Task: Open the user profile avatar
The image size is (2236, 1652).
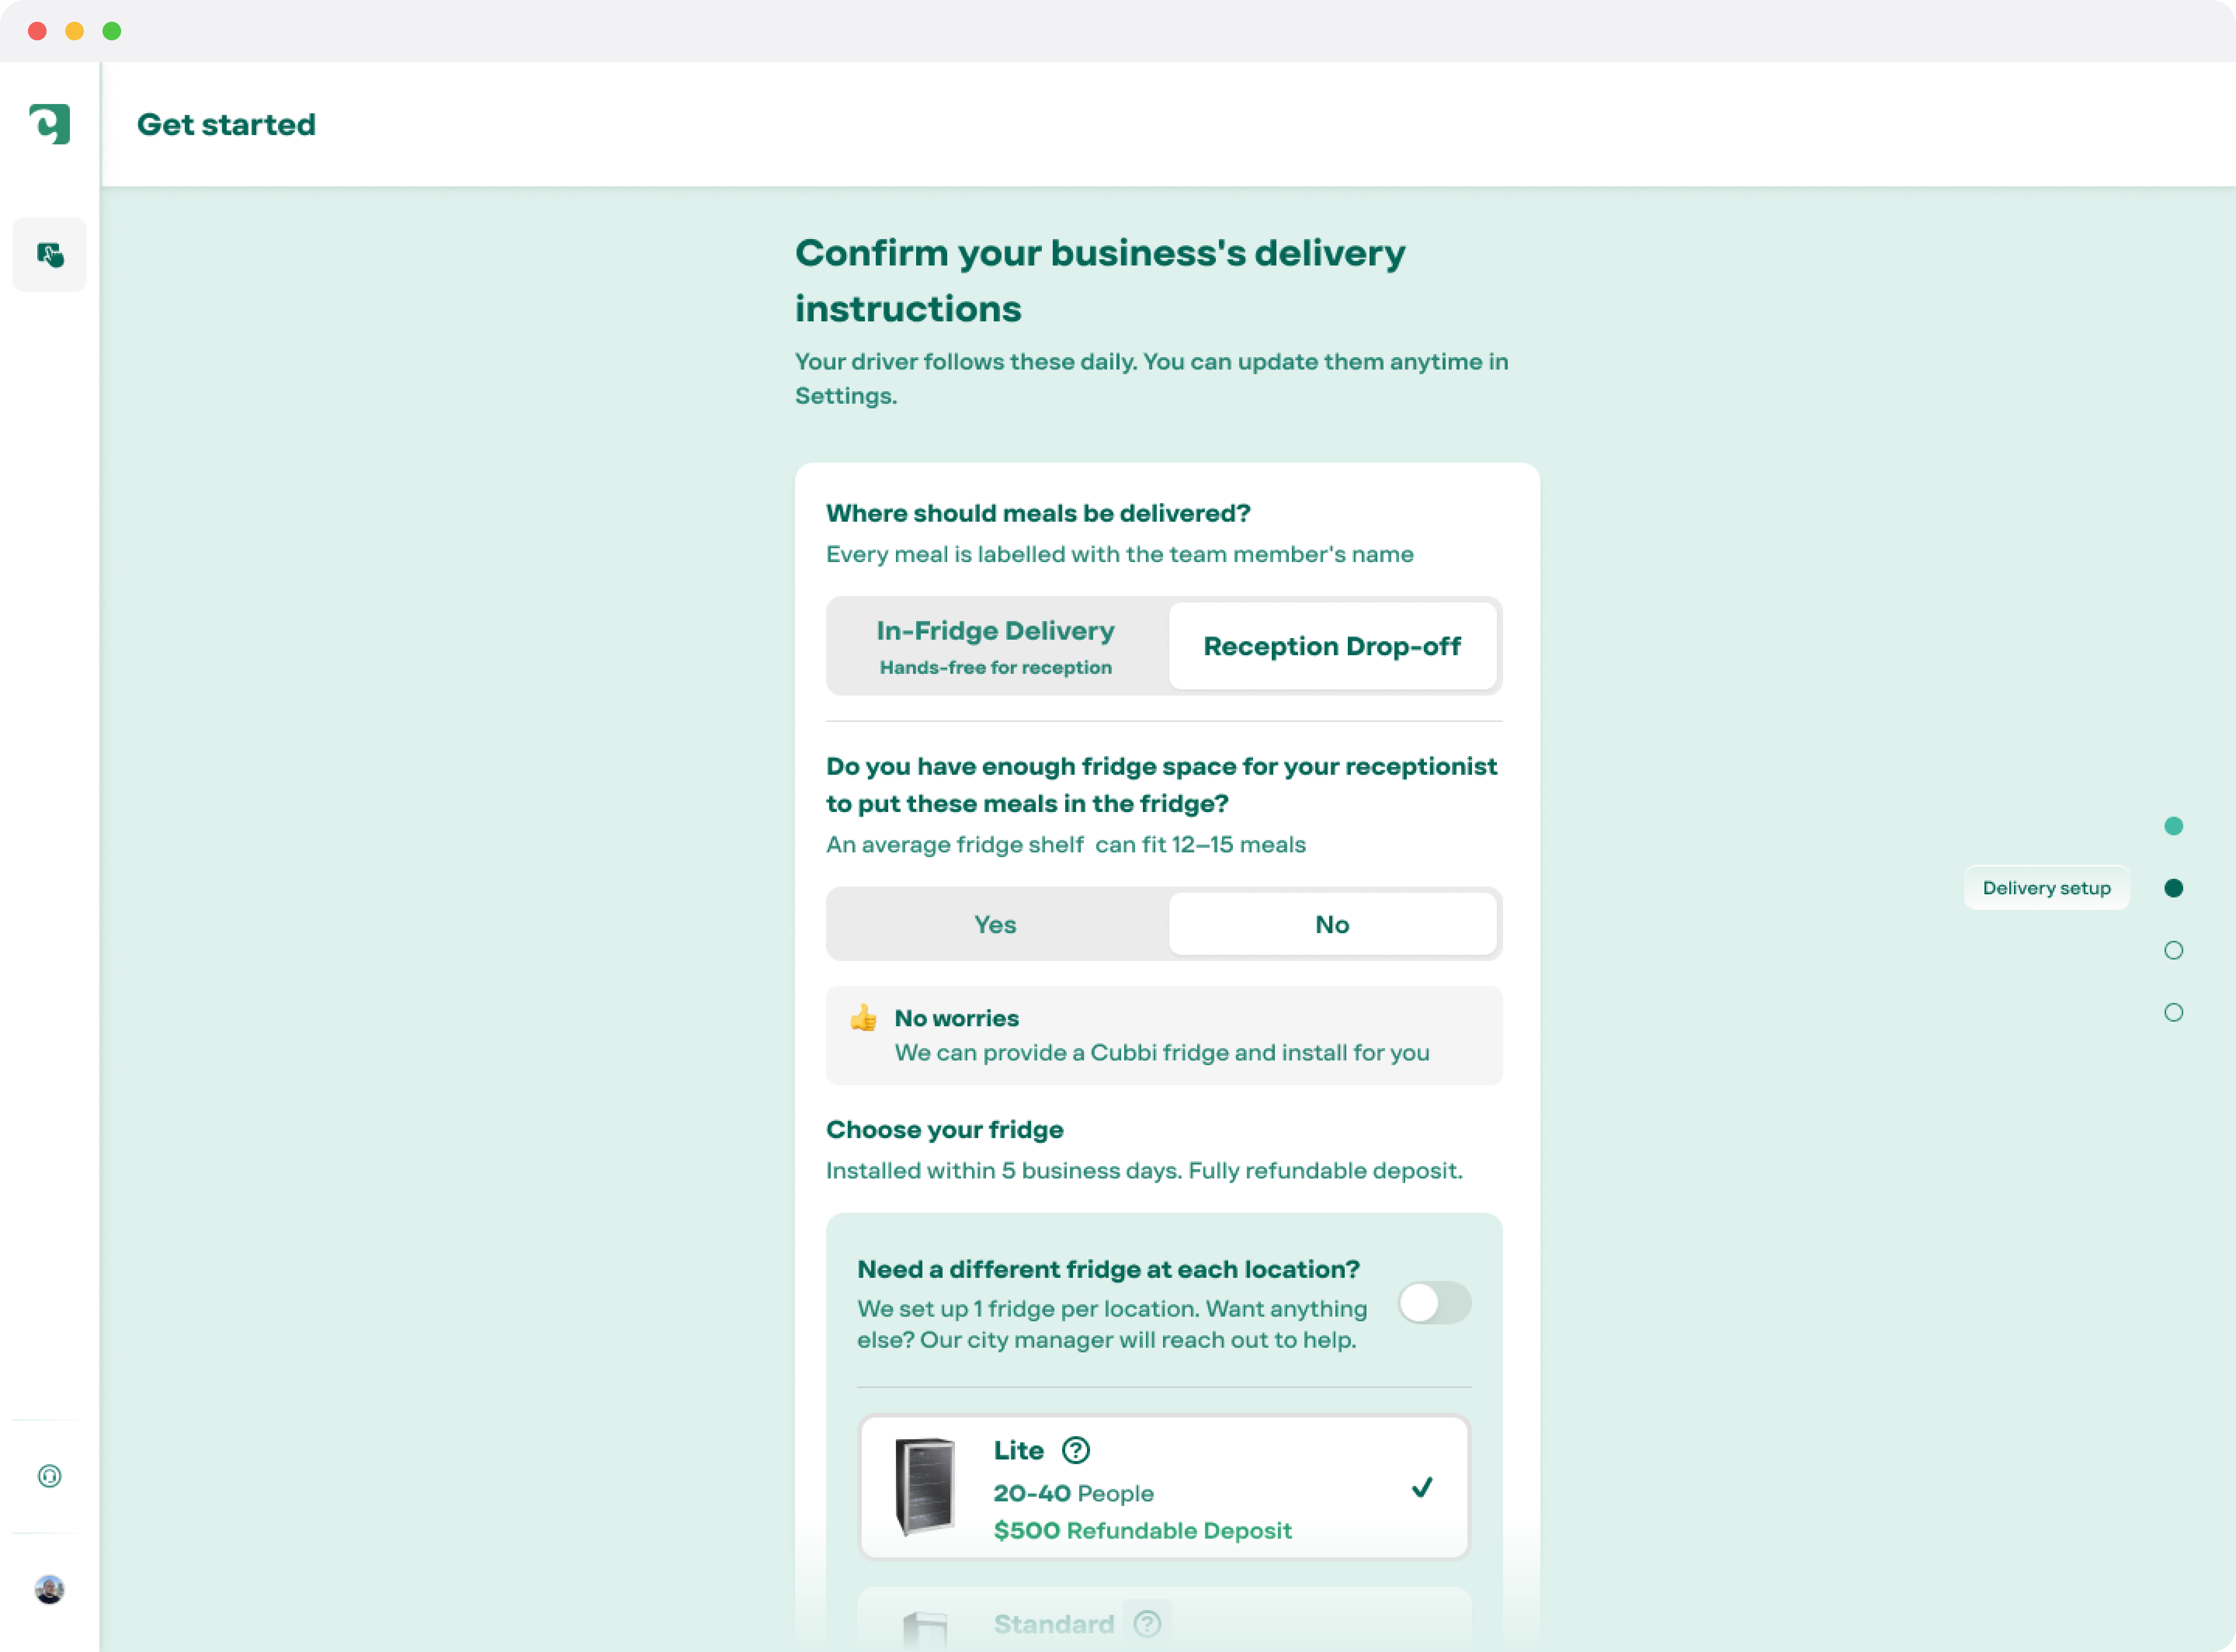Action: click(x=50, y=1589)
